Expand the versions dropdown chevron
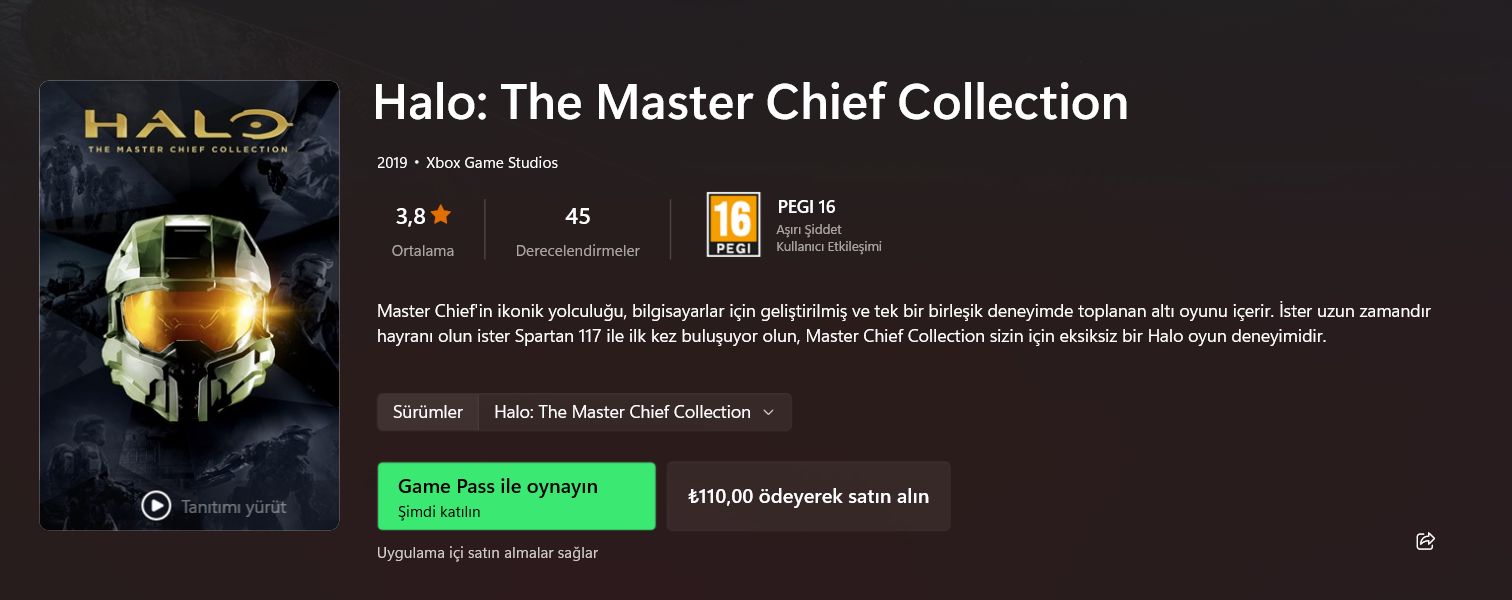 768,412
